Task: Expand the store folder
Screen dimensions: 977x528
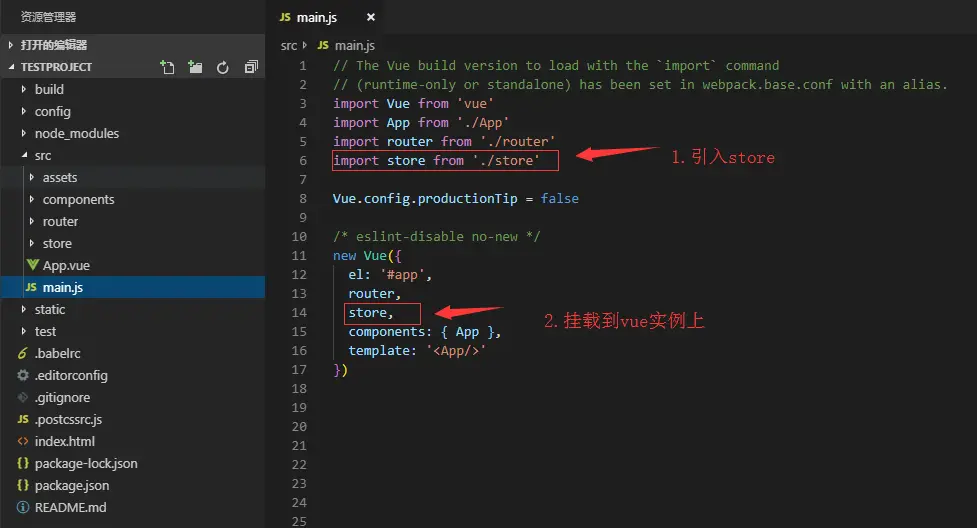Action: pyautogui.click(x=32, y=243)
